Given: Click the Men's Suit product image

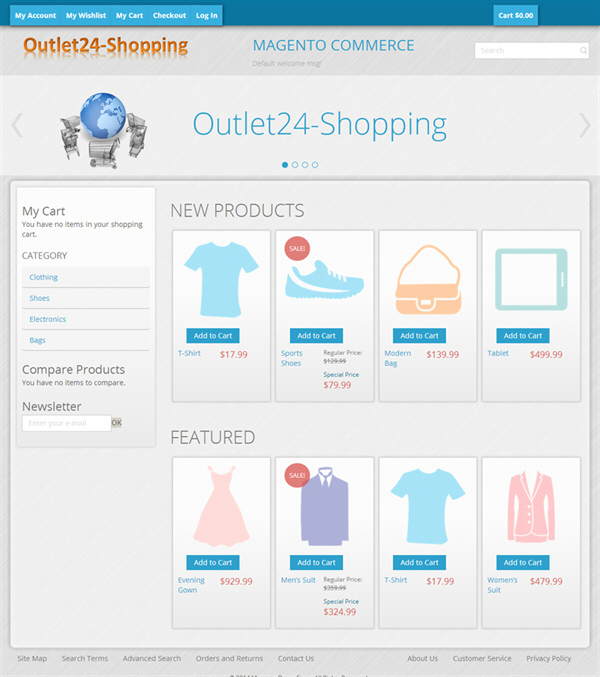Looking at the screenshot, I should pos(325,506).
